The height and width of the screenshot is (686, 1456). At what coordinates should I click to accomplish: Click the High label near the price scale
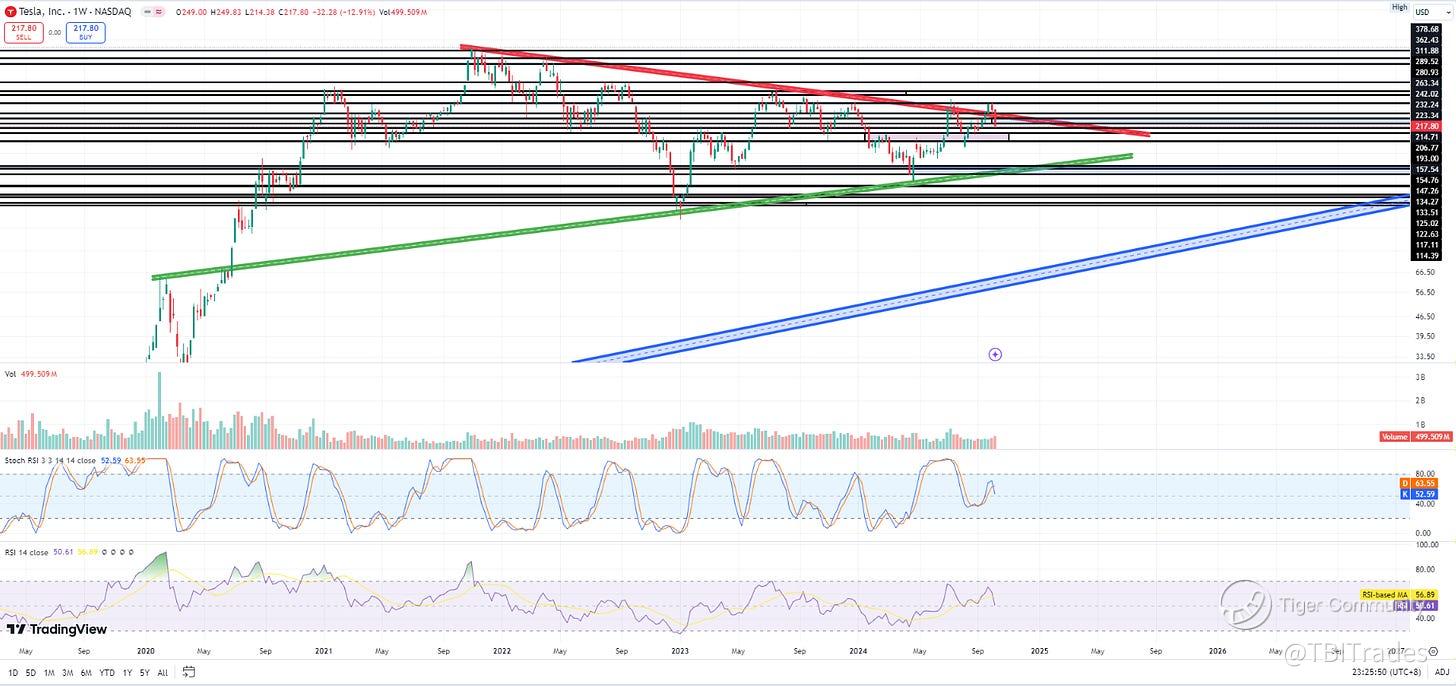[1399, 7]
